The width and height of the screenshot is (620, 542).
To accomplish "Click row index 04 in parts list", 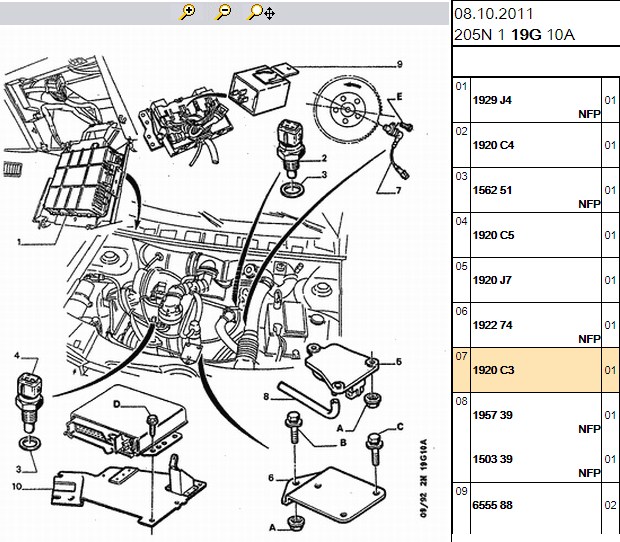I will click(x=461, y=221).
